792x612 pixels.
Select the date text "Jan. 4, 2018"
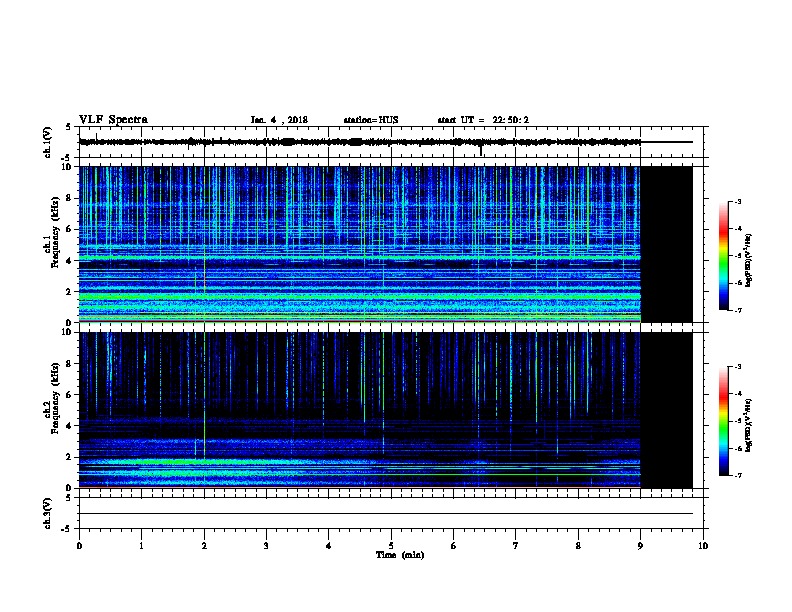279,120
